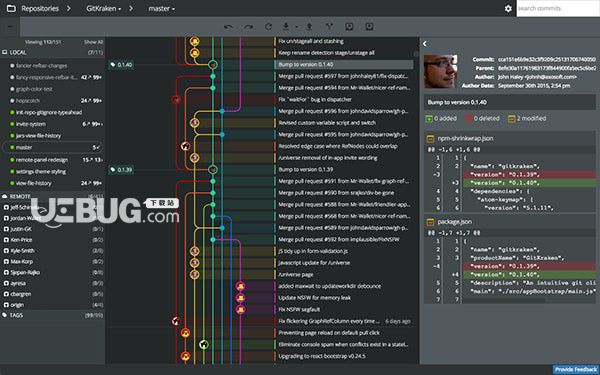Click the 0 deleted filter
600x375 pixels.
click(x=482, y=119)
